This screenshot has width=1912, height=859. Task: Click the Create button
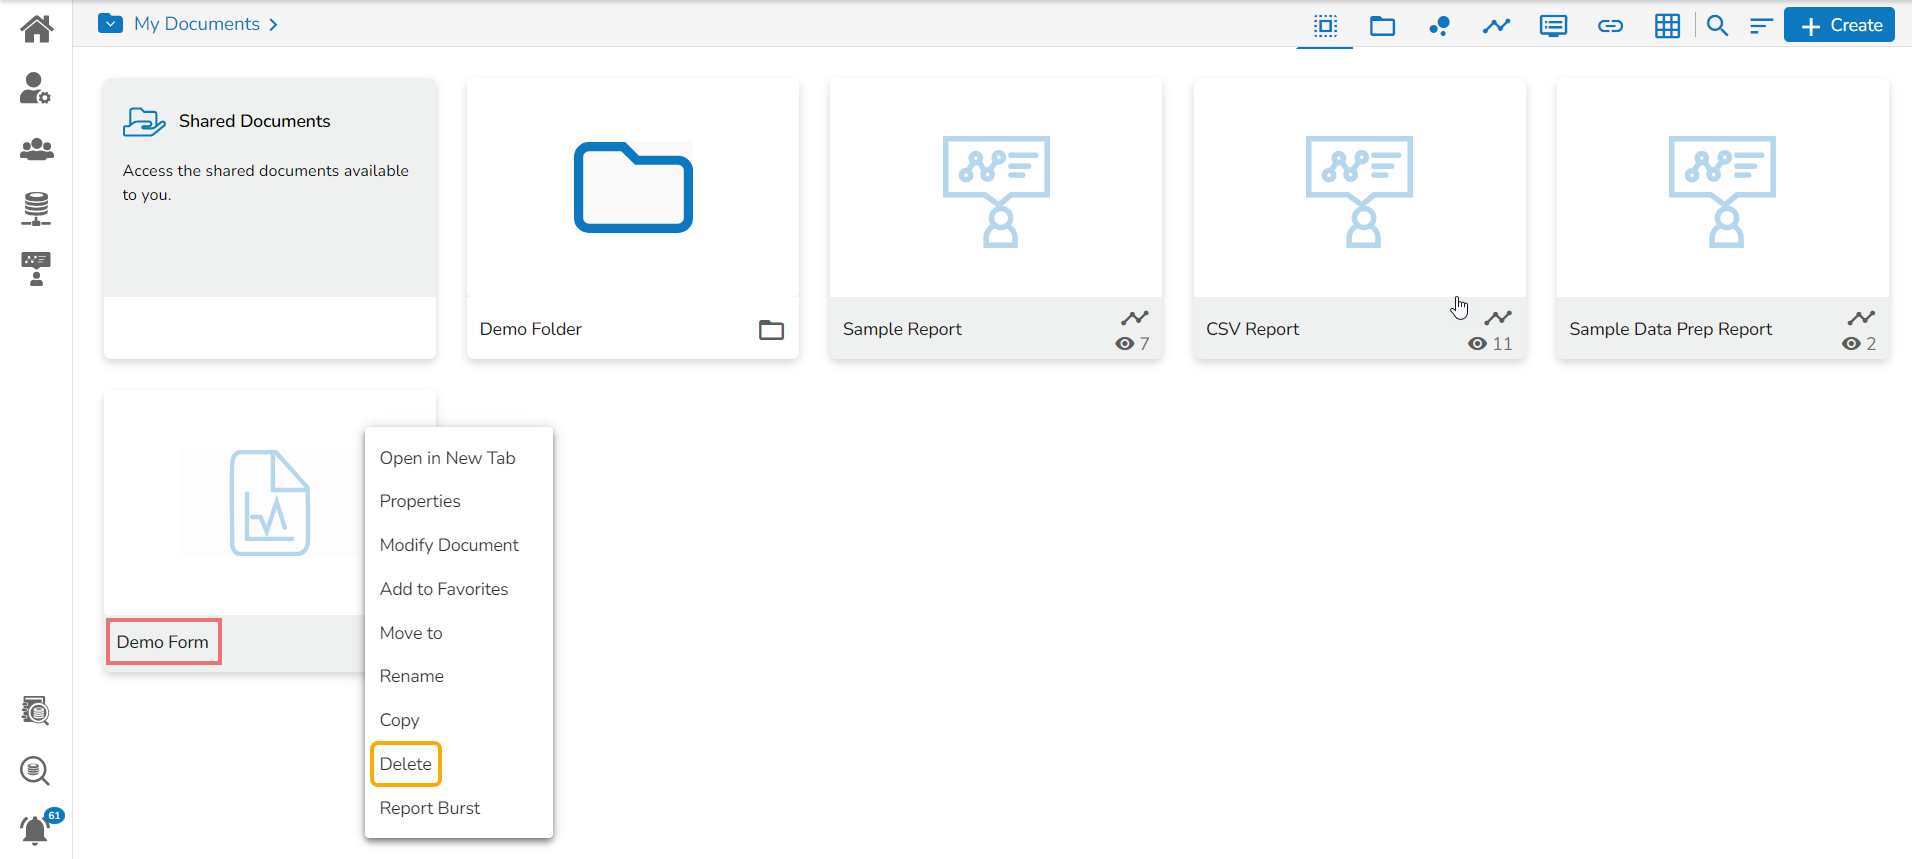pyautogui.click(x=1840, y=26)
